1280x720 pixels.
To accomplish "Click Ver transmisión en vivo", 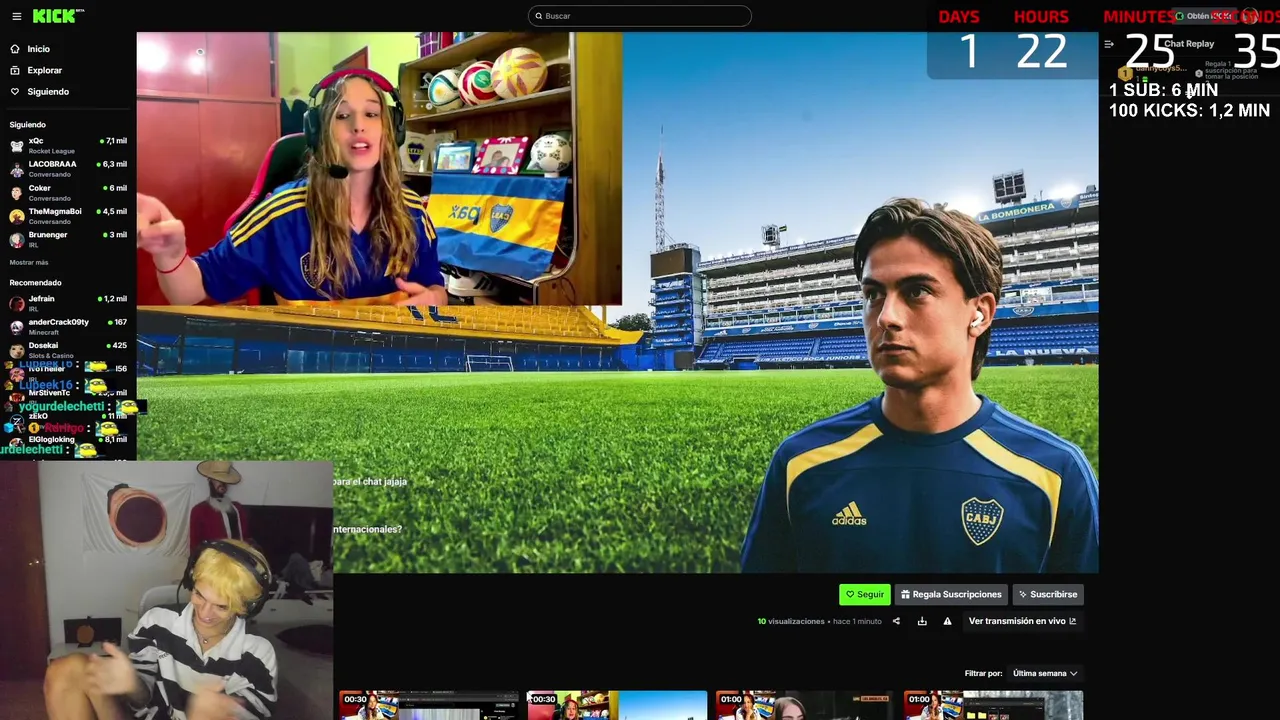I will [x=1022, y=621].
